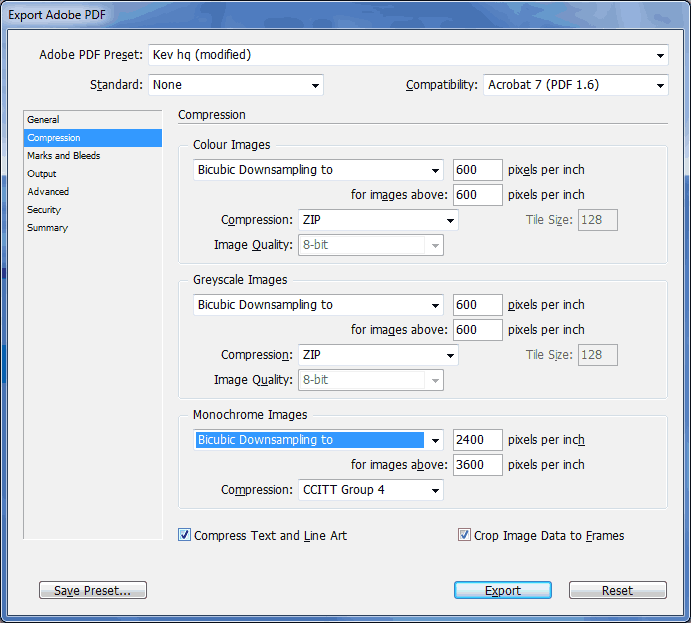The image size is (691, 623).
Task: Open Monochrome Images downsampling method dropdown
Action: click(318, 440)
